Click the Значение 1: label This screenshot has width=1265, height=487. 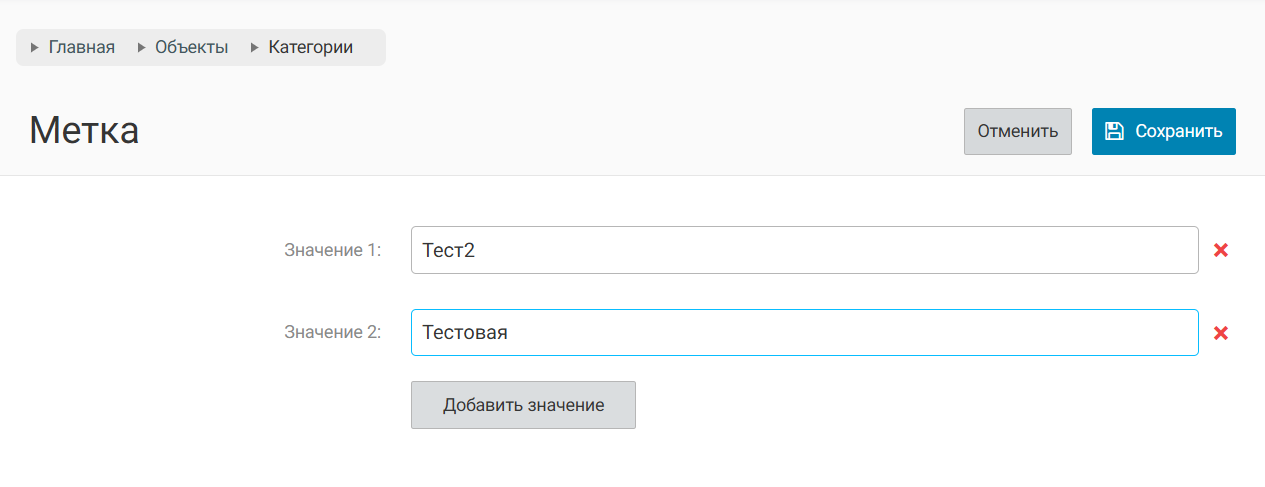(x=332, y=250)
